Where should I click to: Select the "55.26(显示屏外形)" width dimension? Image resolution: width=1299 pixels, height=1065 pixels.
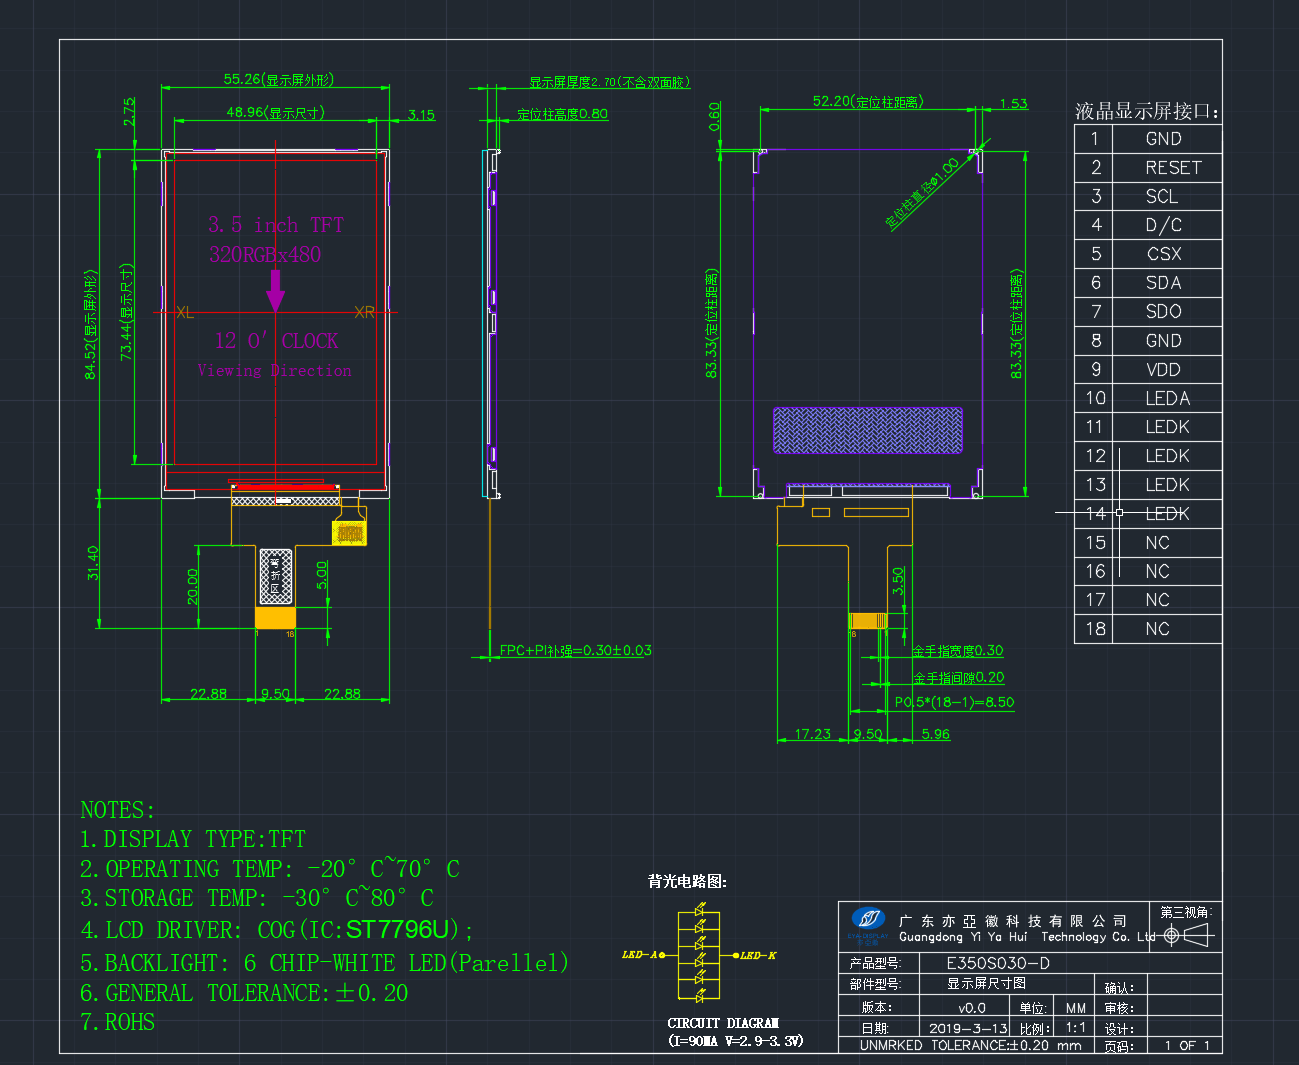pyautogui.click(x=279, y=79)
